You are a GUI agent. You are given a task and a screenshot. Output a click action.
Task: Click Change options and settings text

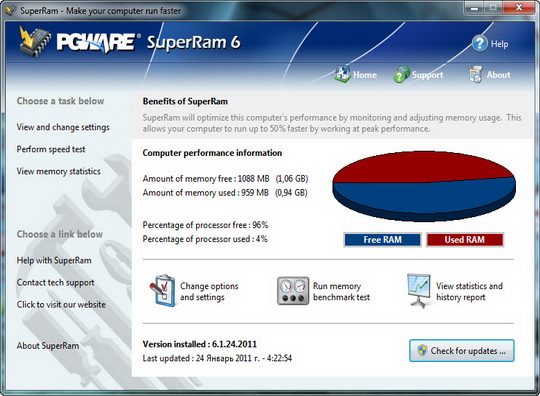[x=209, y=292]
